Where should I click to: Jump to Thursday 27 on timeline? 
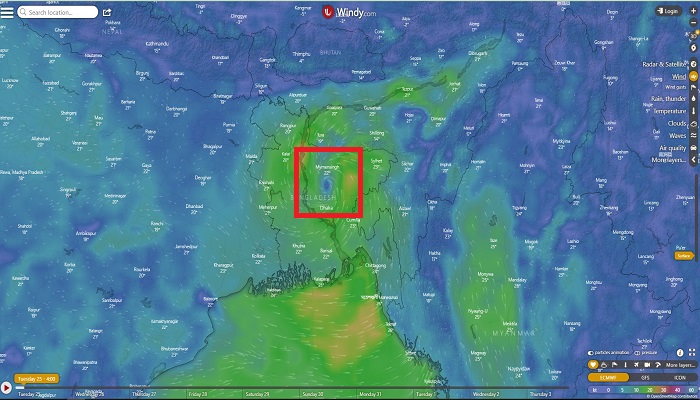145,395
